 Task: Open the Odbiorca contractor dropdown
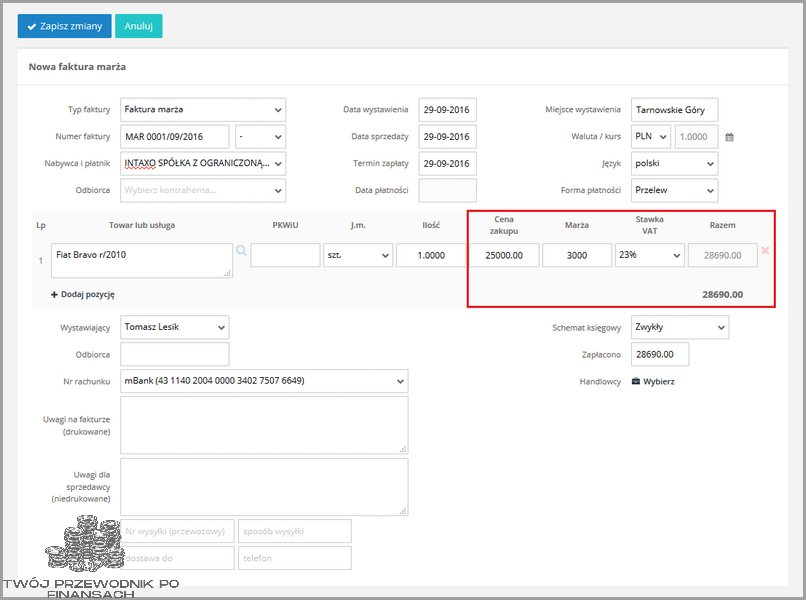coord(203,190)
